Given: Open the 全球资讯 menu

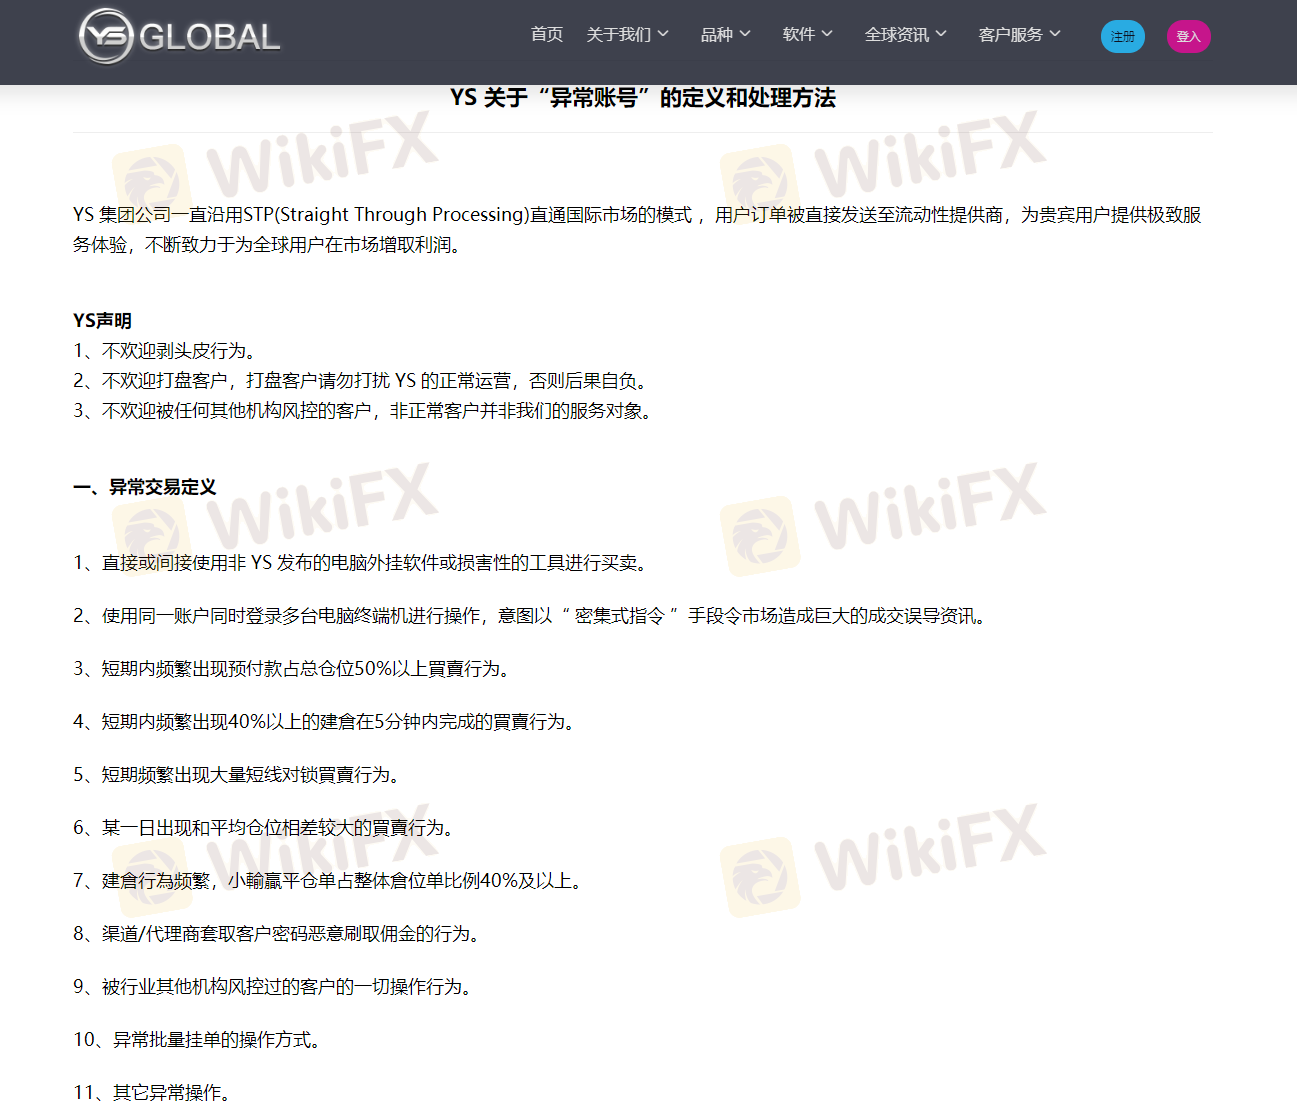Looking at the screenshot, I should 897,35.
